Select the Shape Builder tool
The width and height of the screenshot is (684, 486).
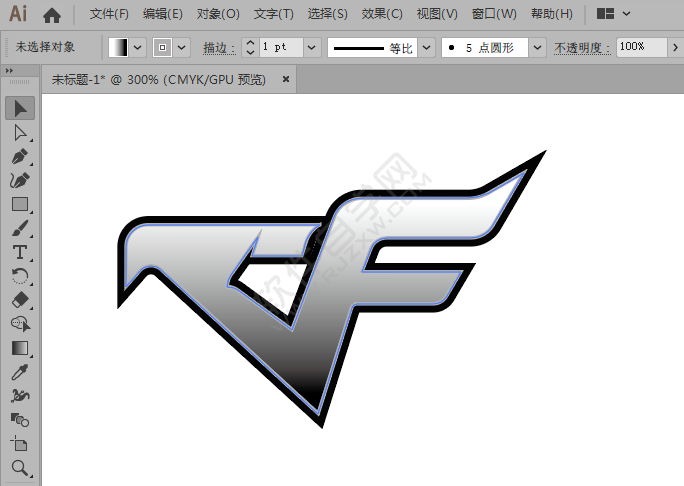click(20, 324)
